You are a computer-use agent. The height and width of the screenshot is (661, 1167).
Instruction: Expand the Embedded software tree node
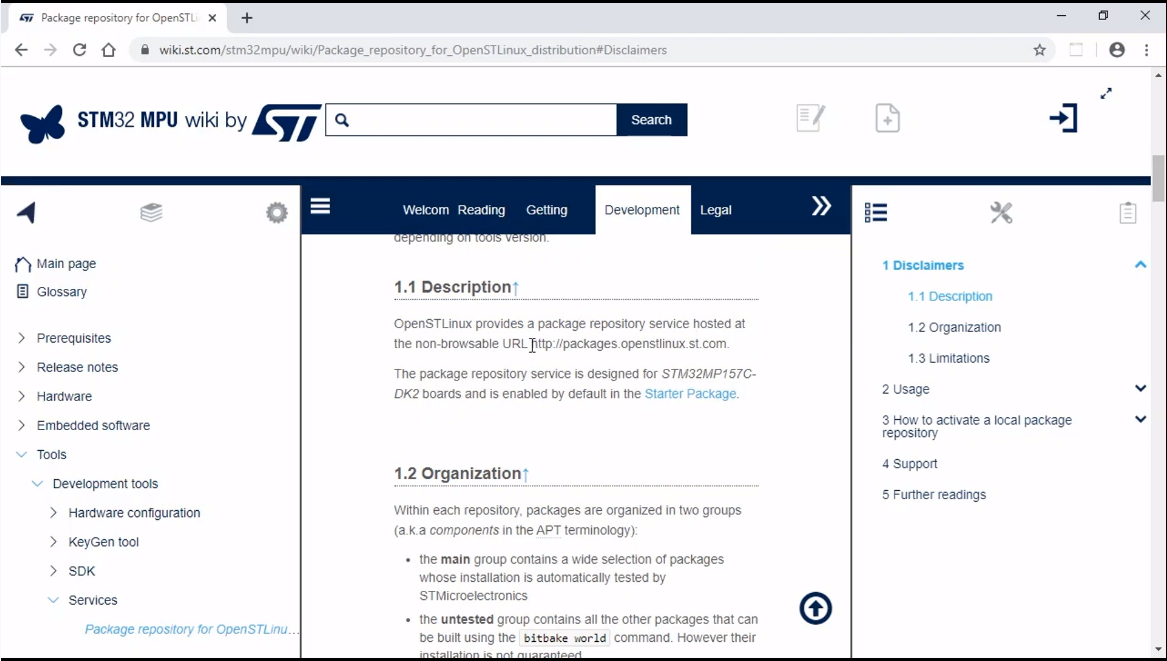point(22,425)
